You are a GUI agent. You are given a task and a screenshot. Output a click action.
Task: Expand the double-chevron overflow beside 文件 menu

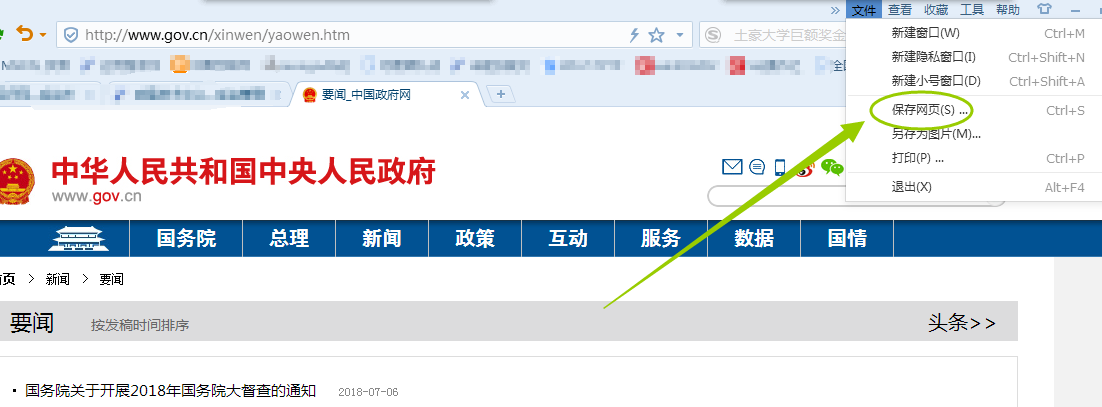tap(835, 10)
